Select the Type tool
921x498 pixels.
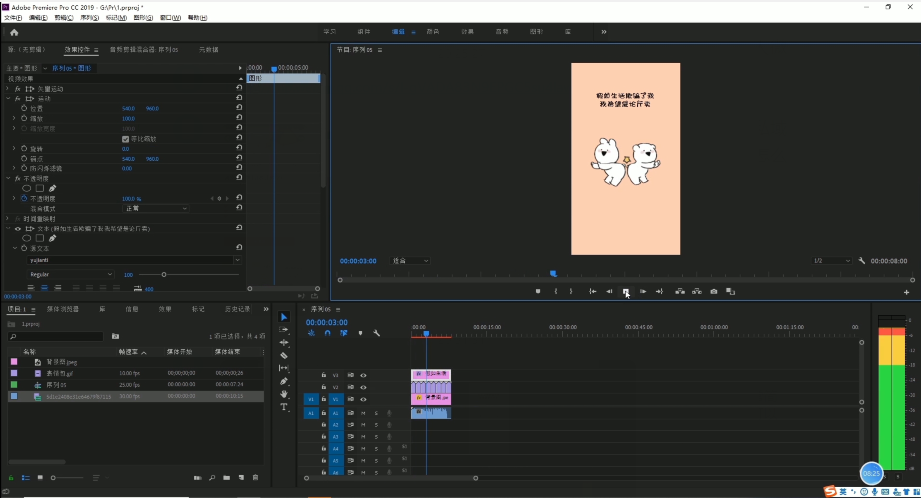pyautogui.click(x=284, y=407)
